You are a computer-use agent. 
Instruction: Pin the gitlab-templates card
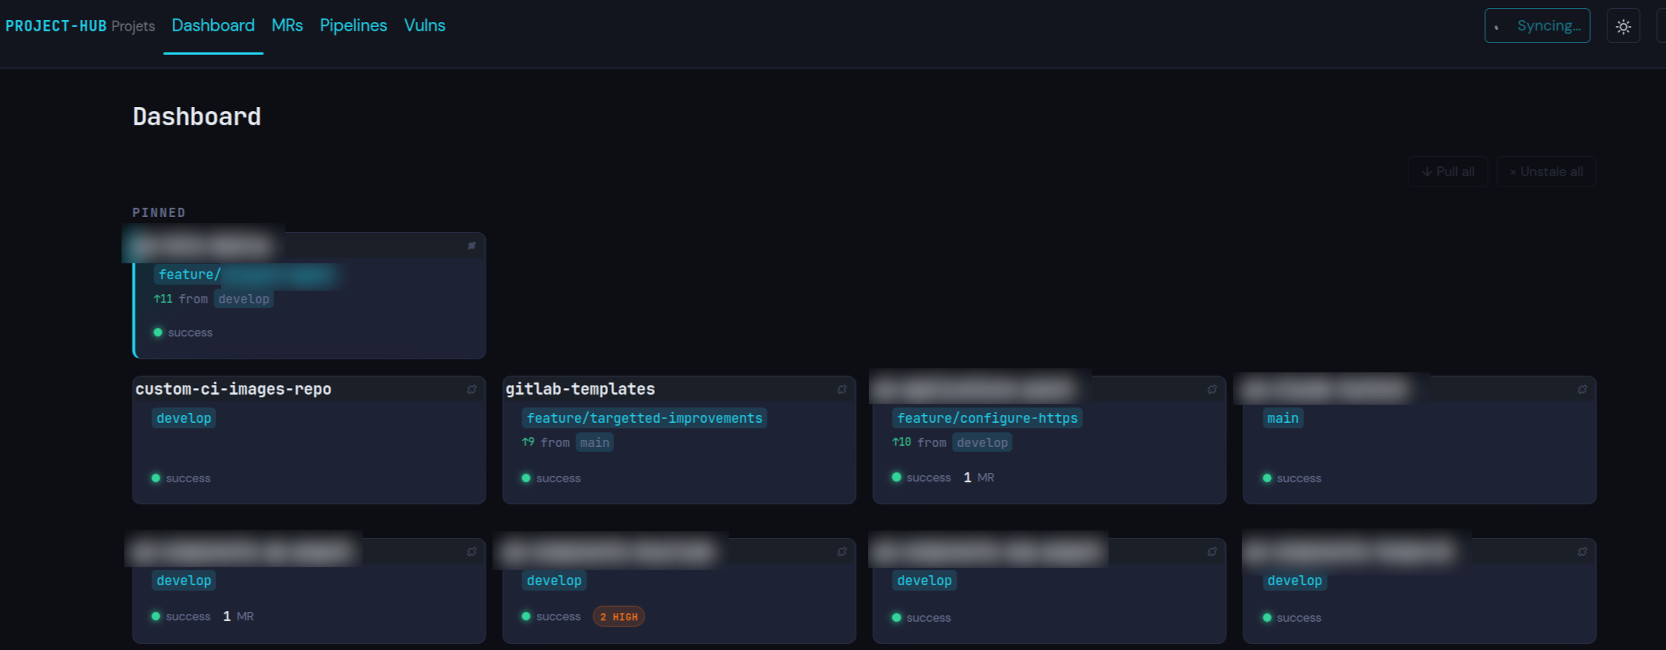coord(842,390)
